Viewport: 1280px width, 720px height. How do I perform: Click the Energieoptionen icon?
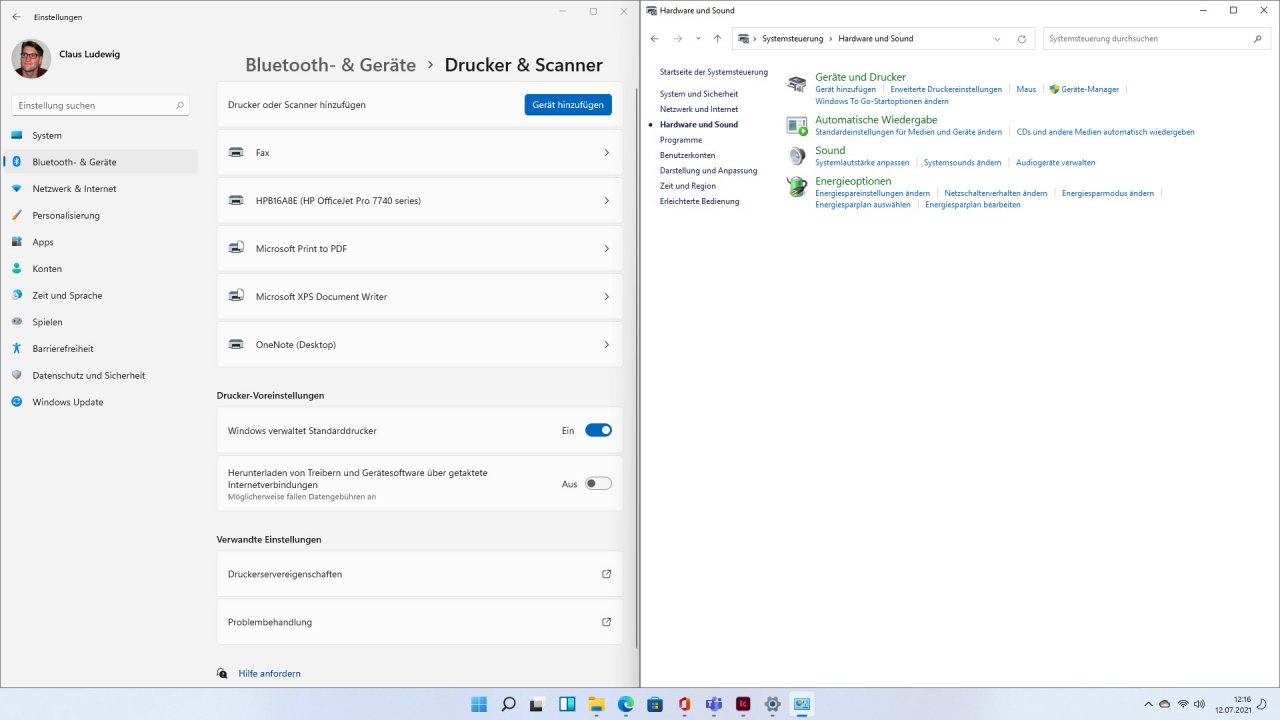(x=797, y=187)
